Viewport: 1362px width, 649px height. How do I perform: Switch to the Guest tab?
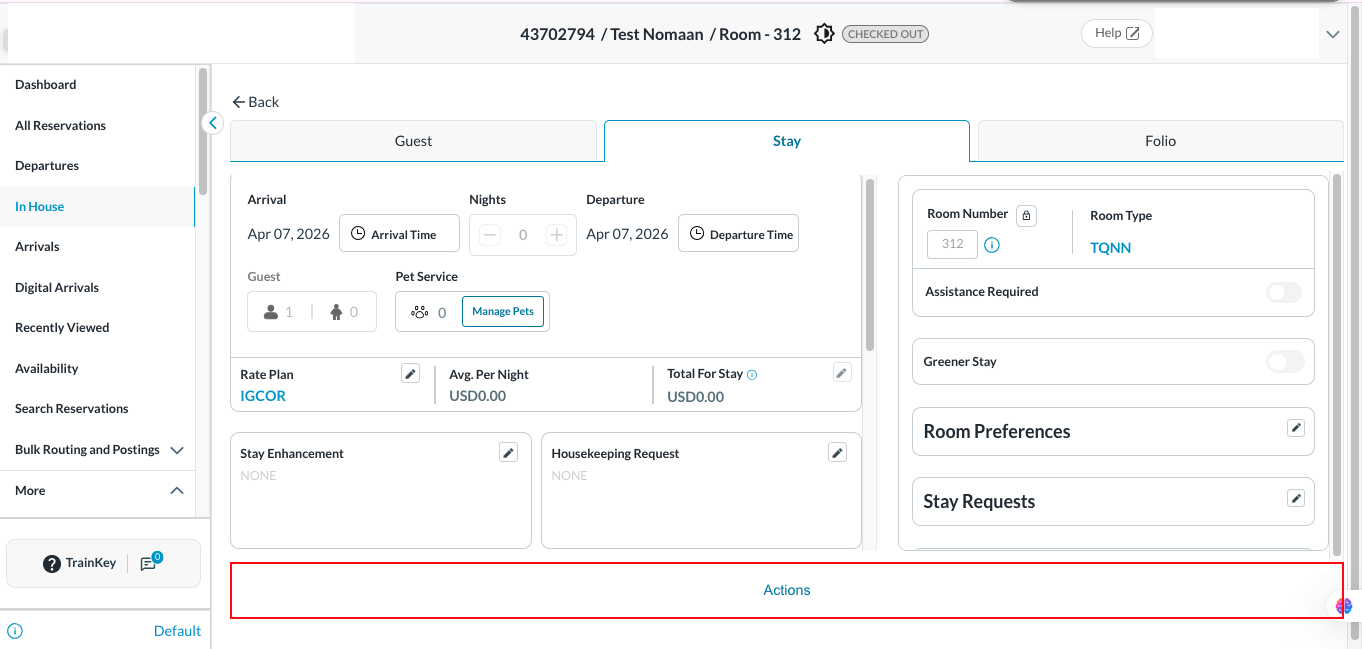(413, 141)
